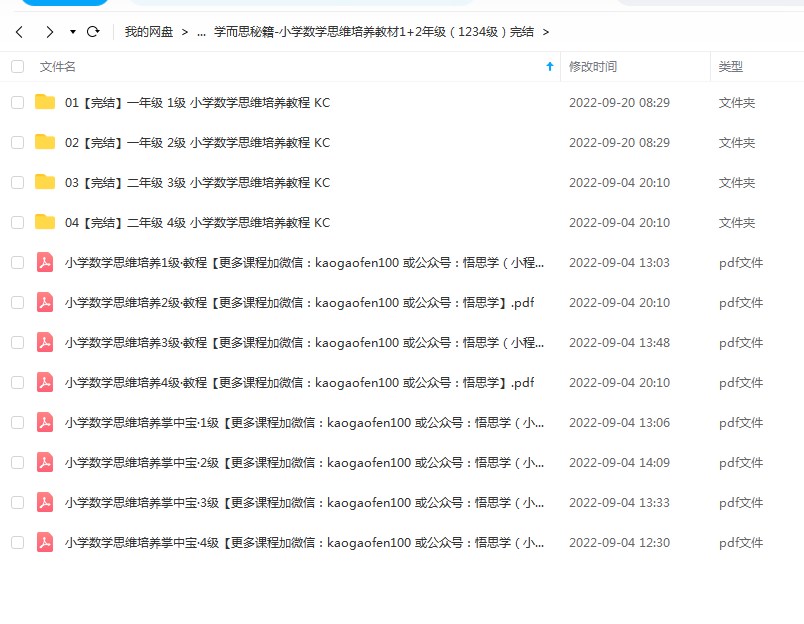Screen dimensions: 804x624
Task: Click folder icon of 01 一年级 1级
Action: (x=45, y=102)
